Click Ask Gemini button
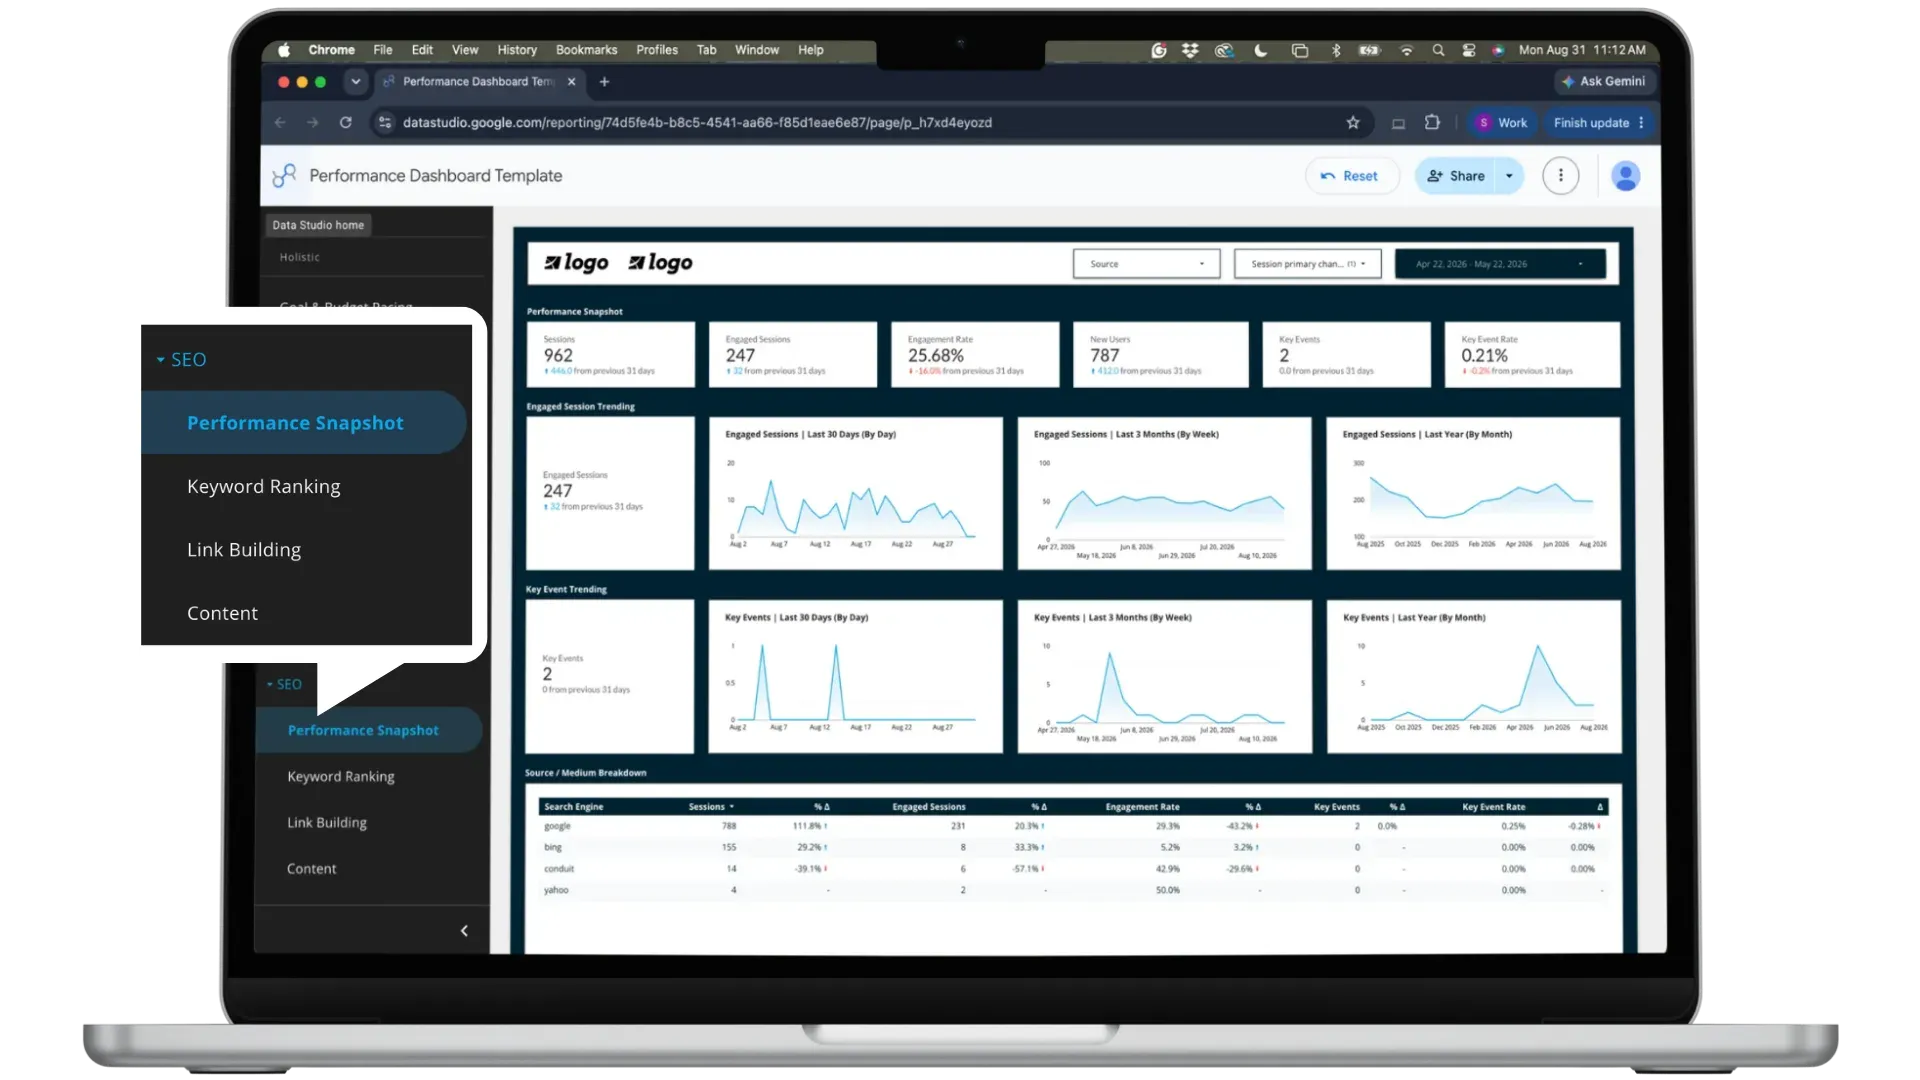Viewport: 1920px width, 1080px height. point(1604,82)
